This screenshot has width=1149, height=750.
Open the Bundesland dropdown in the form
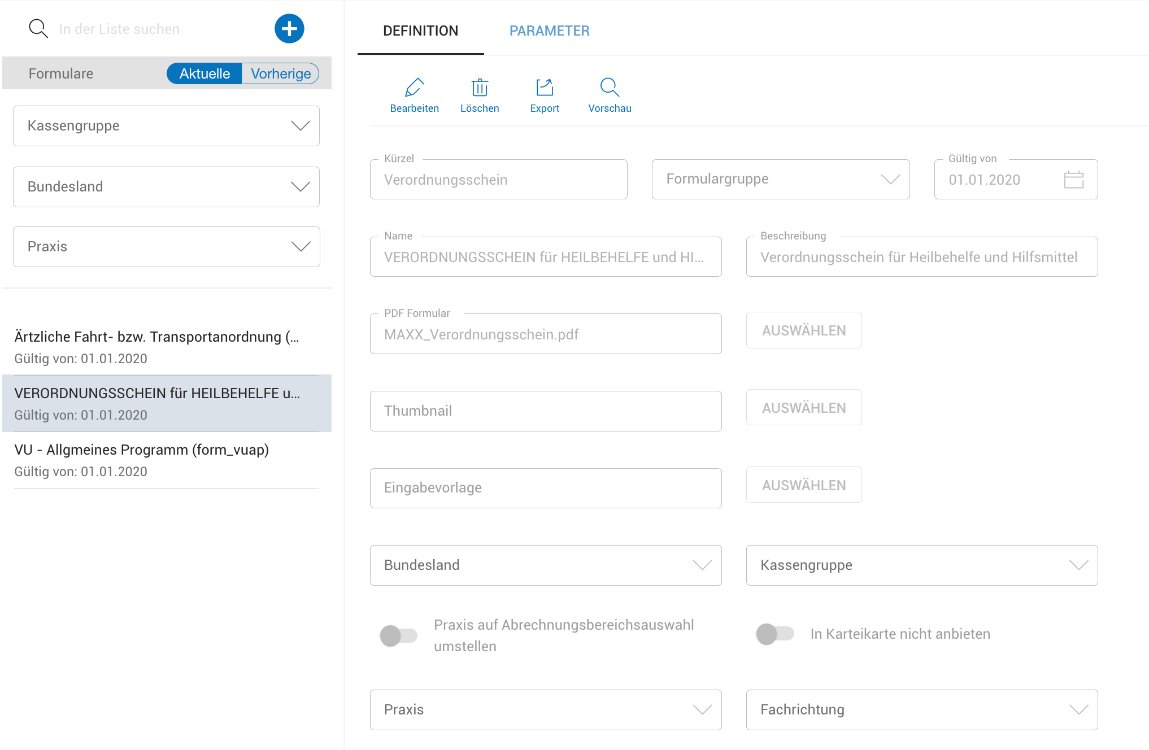[545, 565]
